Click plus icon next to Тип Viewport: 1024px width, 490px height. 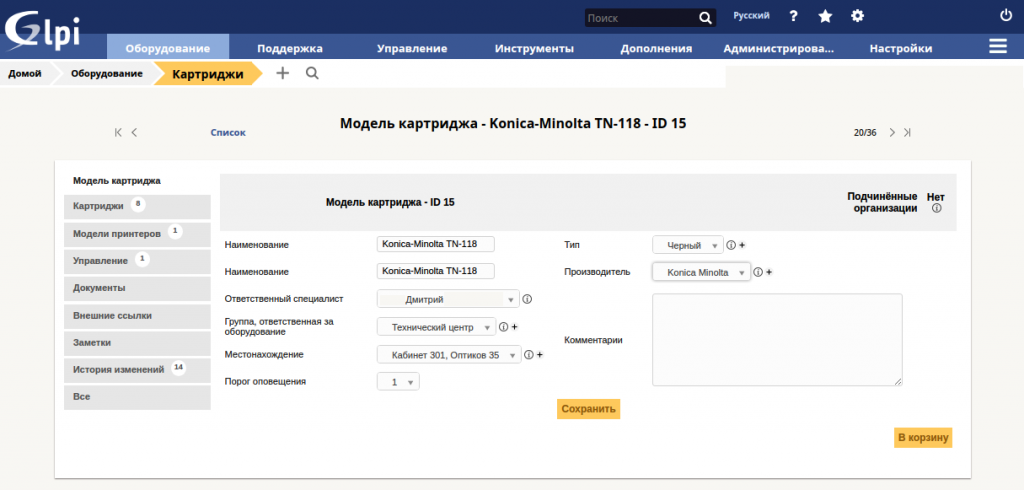tap(742, 245)
